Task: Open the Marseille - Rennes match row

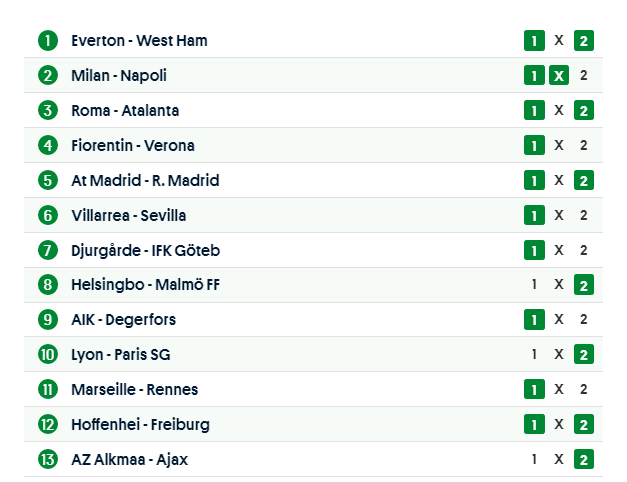Action: tap(134, 390)
